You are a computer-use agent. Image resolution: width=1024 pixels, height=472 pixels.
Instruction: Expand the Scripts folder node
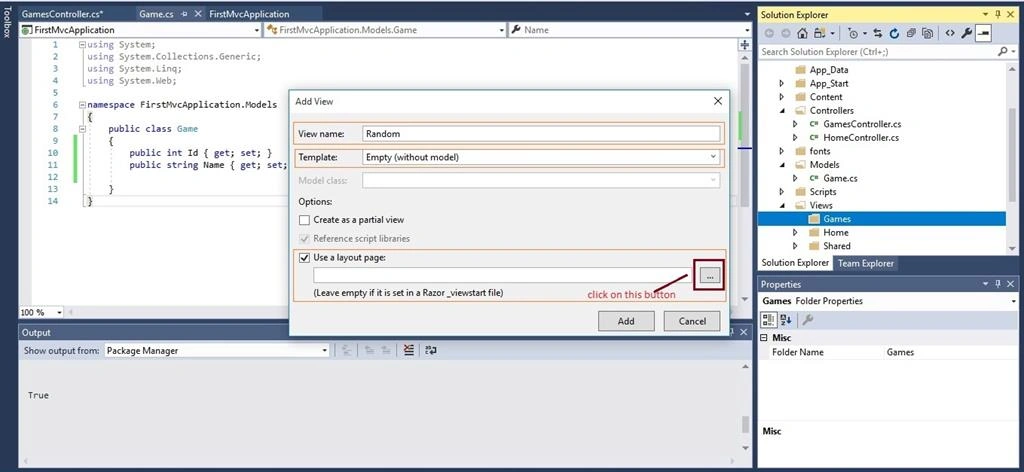782,192
